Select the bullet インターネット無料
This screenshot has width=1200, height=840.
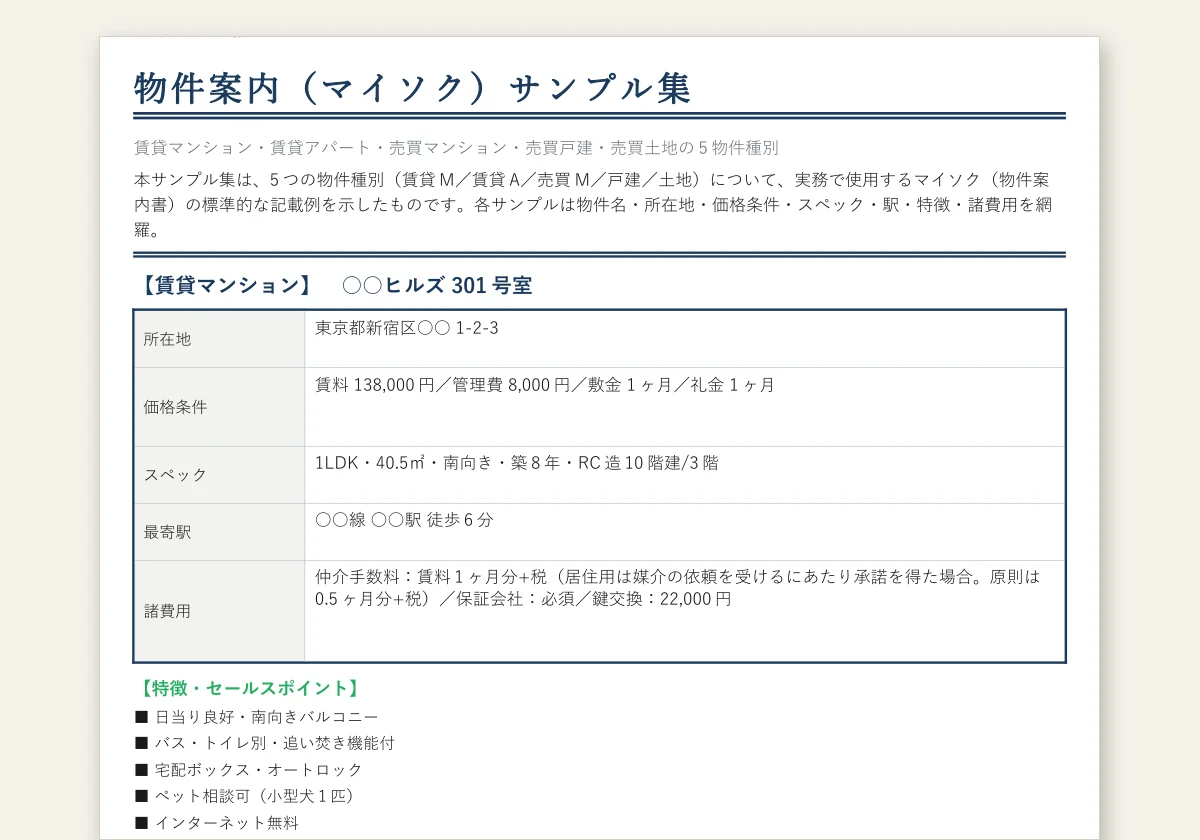216,823
